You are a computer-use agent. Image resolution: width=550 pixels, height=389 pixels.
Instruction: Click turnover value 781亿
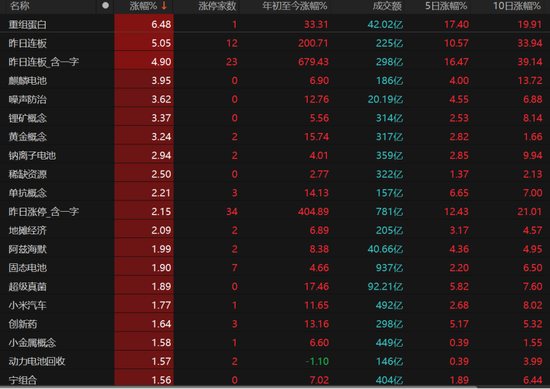tap(389, 212)
